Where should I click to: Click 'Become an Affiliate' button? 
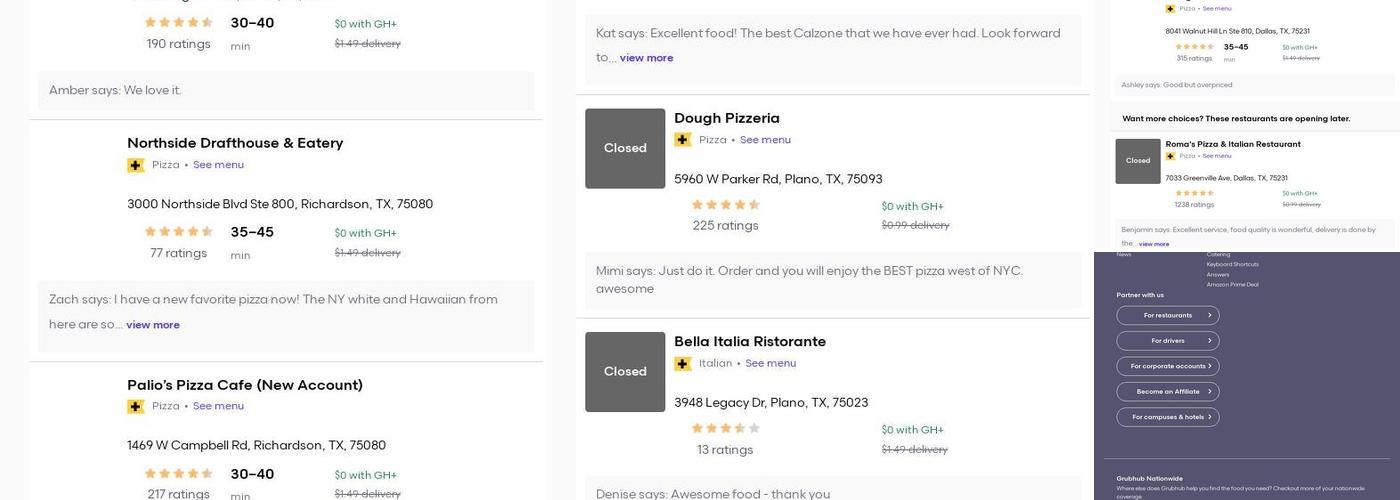(1168, 392)
